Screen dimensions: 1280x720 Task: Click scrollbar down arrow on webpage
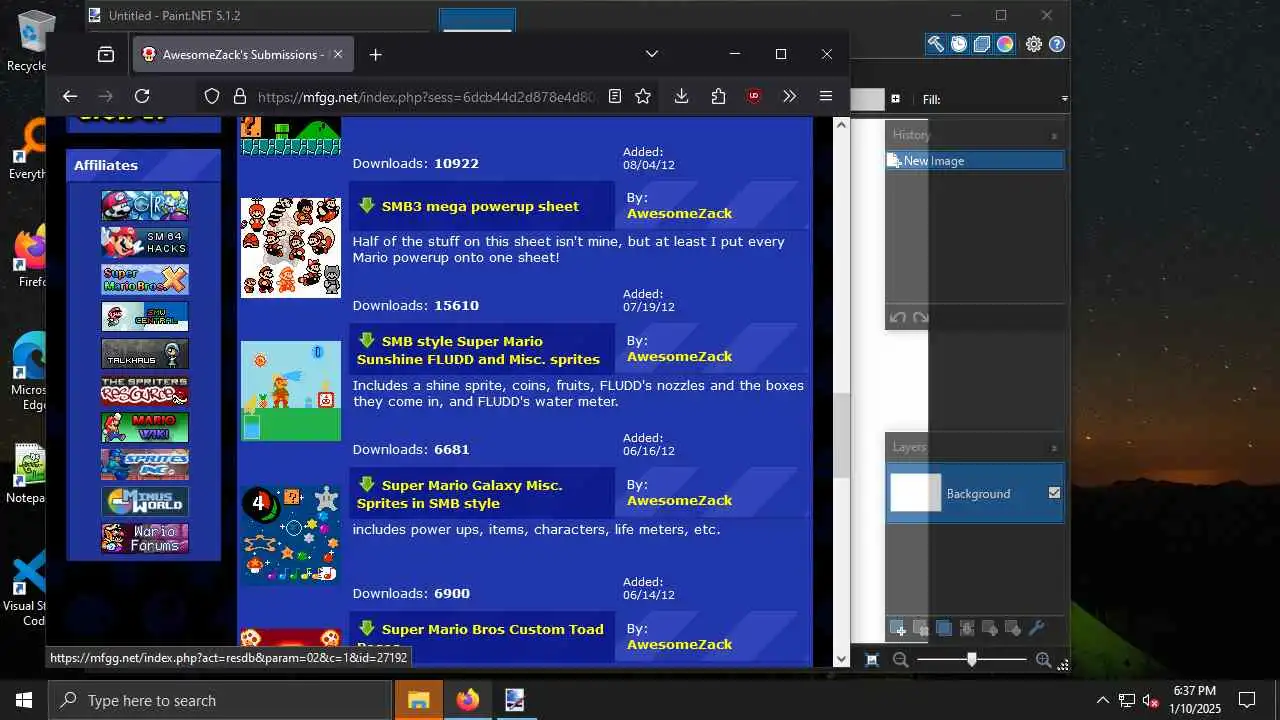tap(841, 658)
